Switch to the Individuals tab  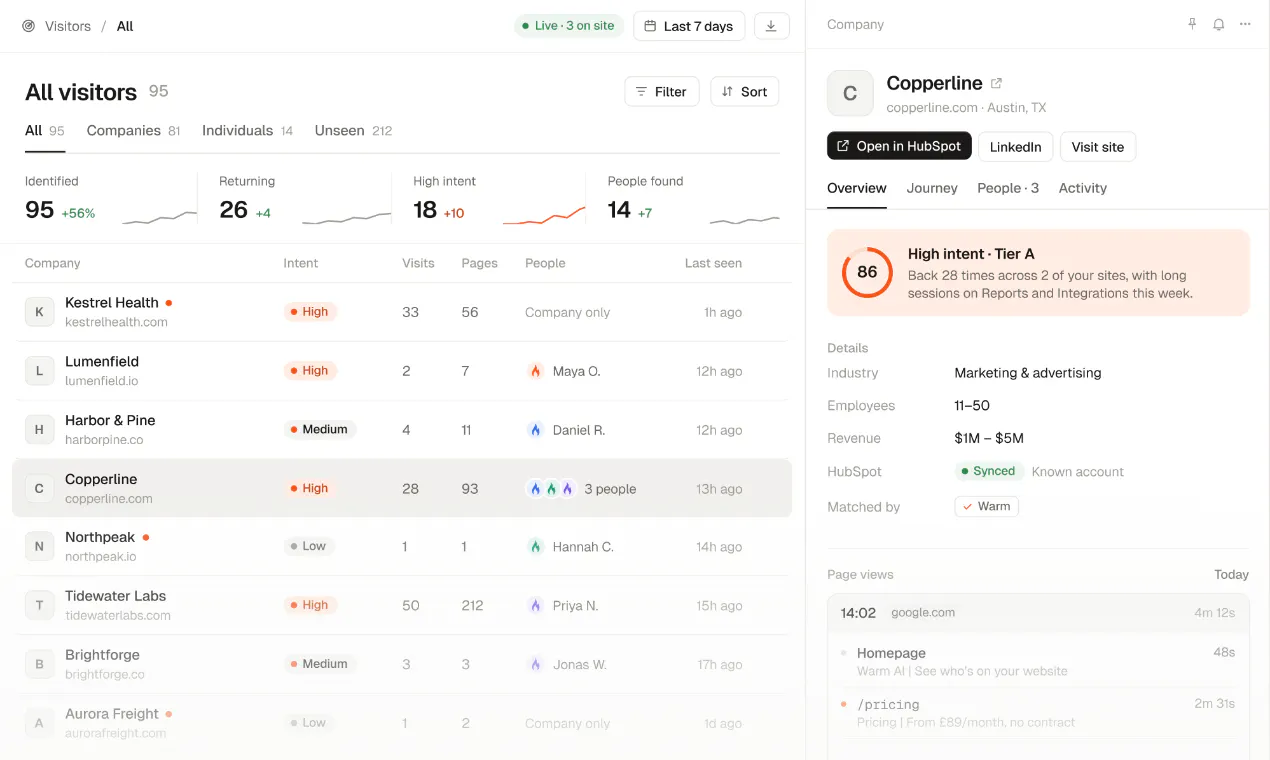click(x=247, y=131)
